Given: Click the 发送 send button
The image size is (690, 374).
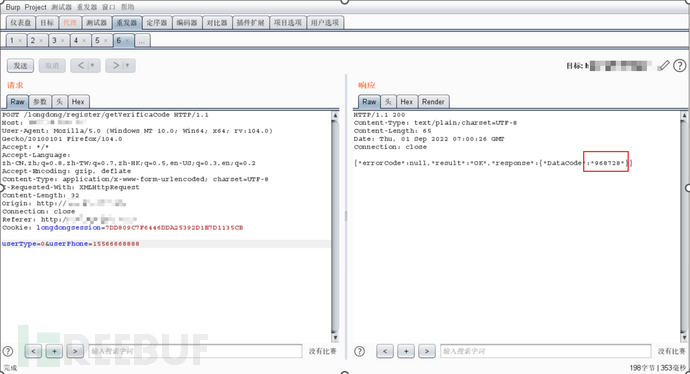Looking at the screenshot, I should pyautogui.click(x=20, y=66).
